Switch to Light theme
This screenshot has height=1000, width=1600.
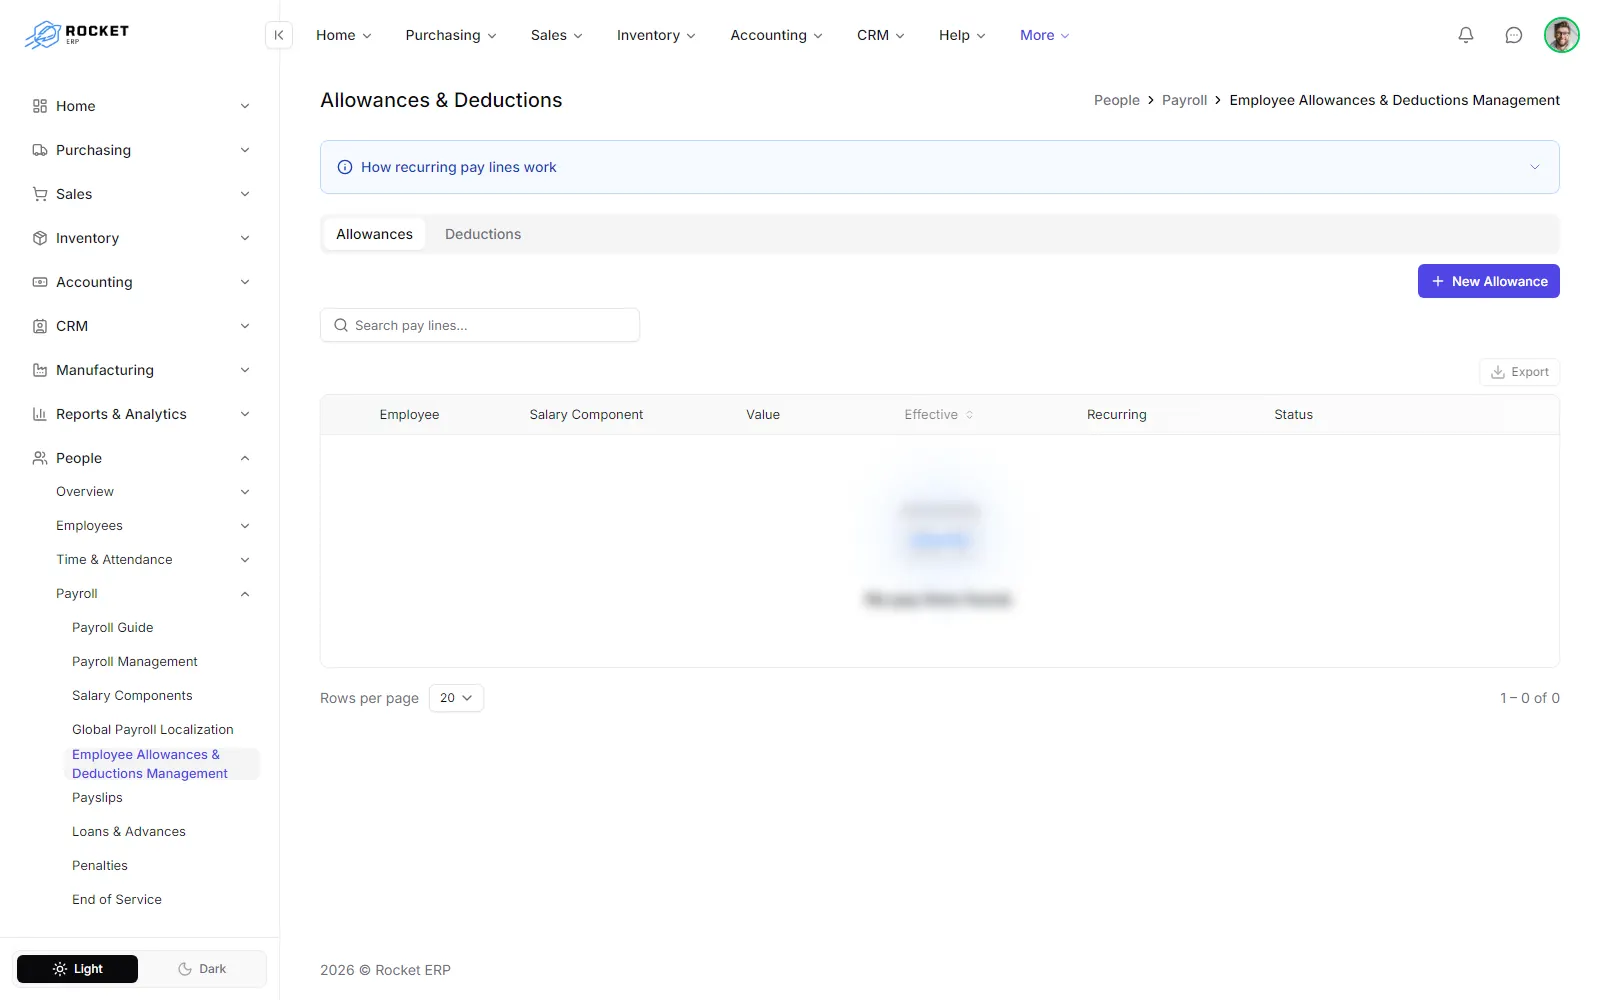point(78,969)
